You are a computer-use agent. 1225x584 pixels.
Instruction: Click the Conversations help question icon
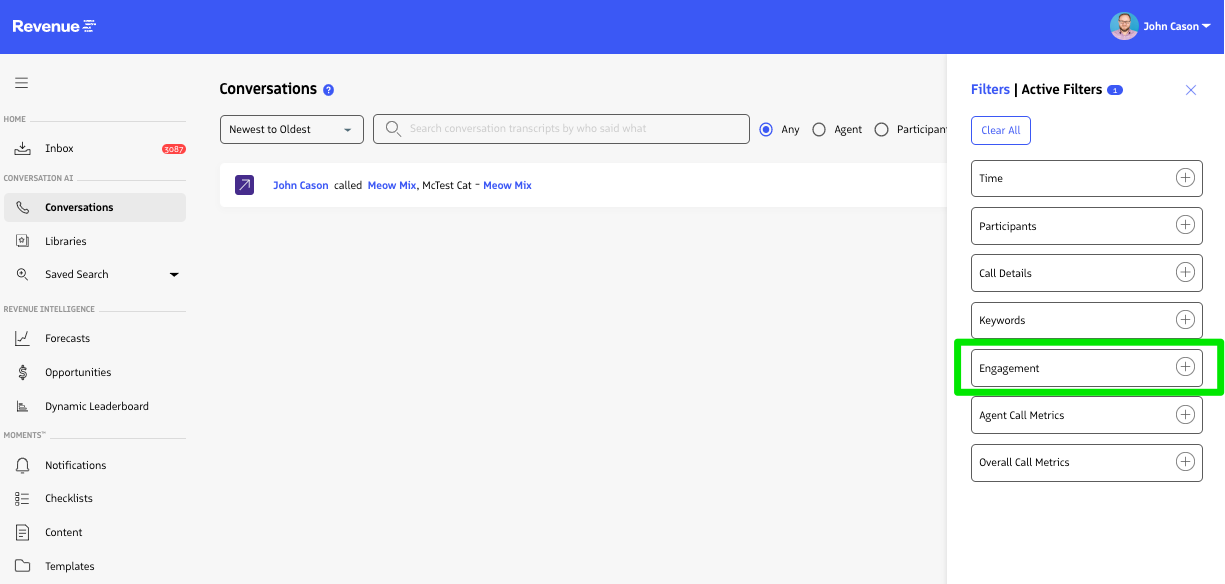pyautogui.click(x=329, y=90)
